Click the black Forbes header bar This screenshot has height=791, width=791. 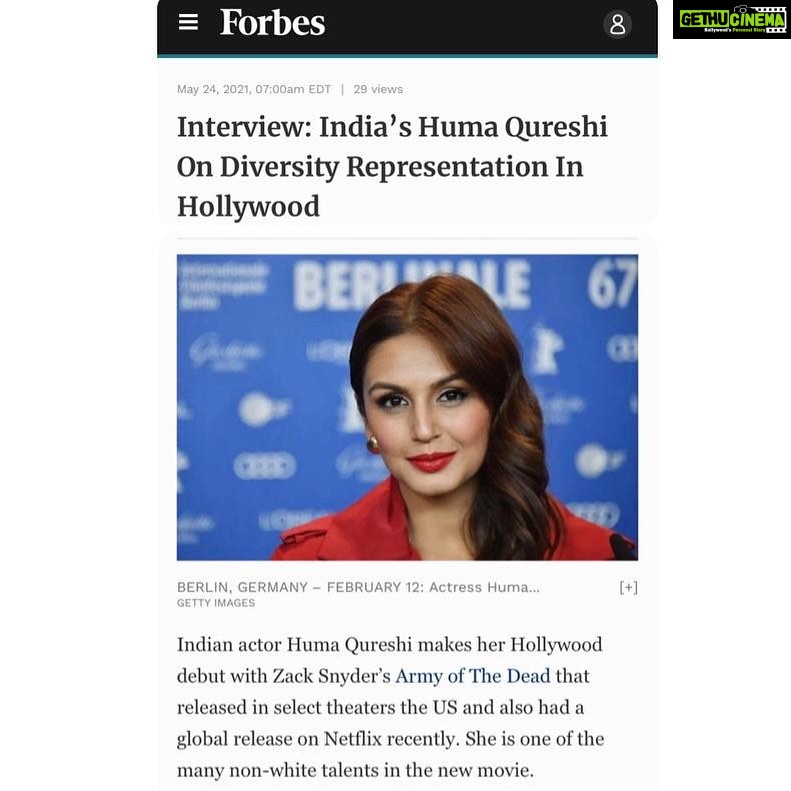[x=407, y=27]
